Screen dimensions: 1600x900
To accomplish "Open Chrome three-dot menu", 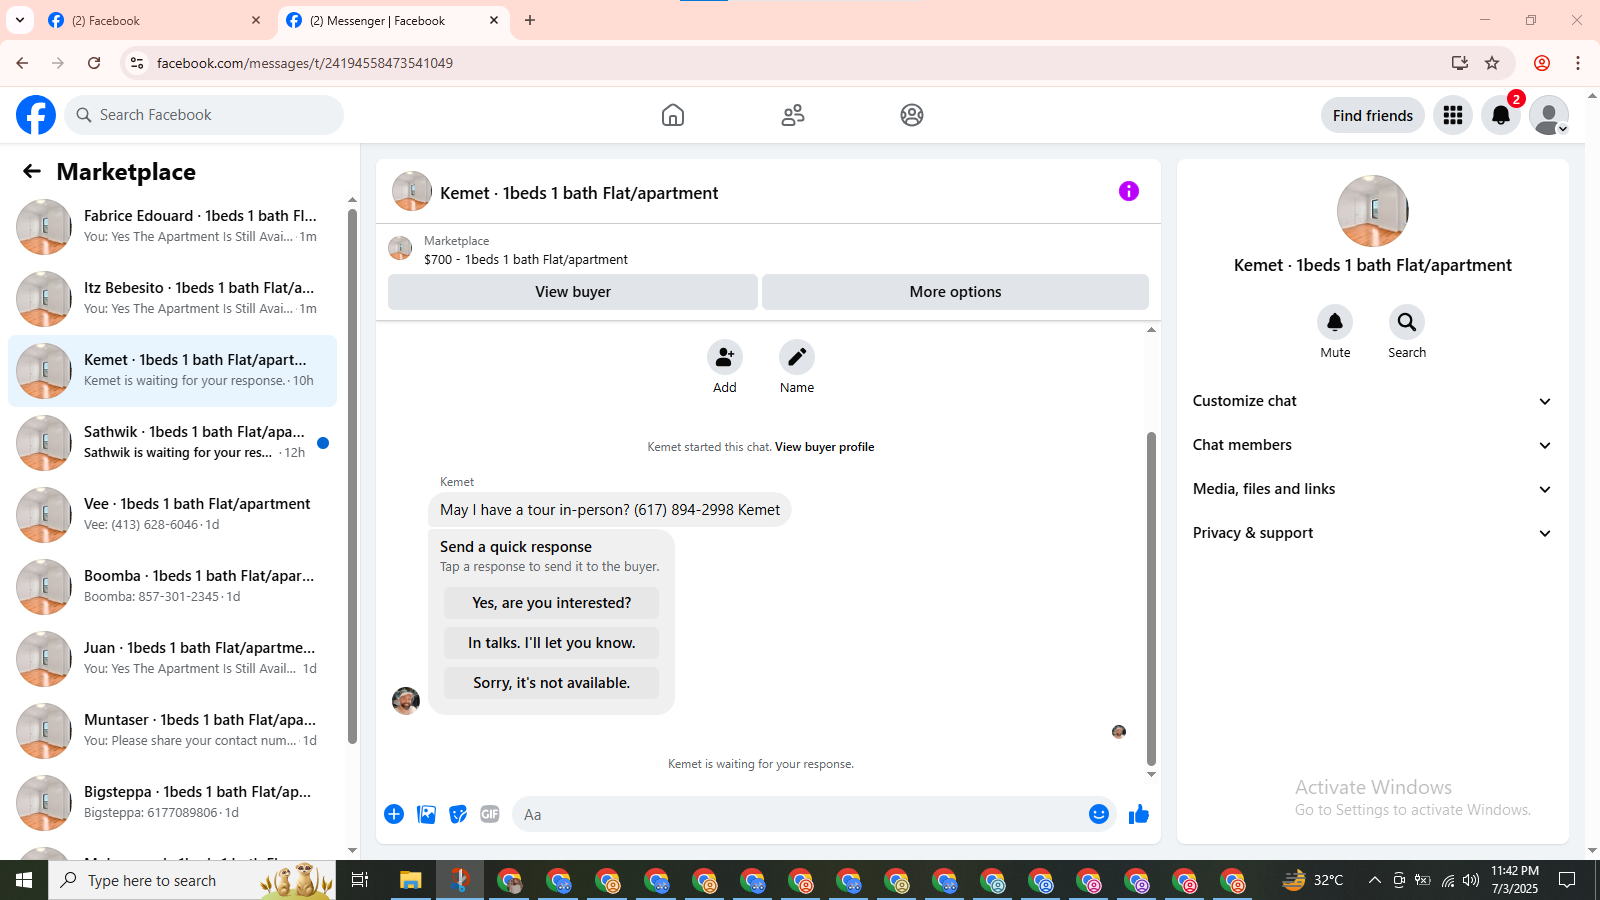I will [1578, 63].
